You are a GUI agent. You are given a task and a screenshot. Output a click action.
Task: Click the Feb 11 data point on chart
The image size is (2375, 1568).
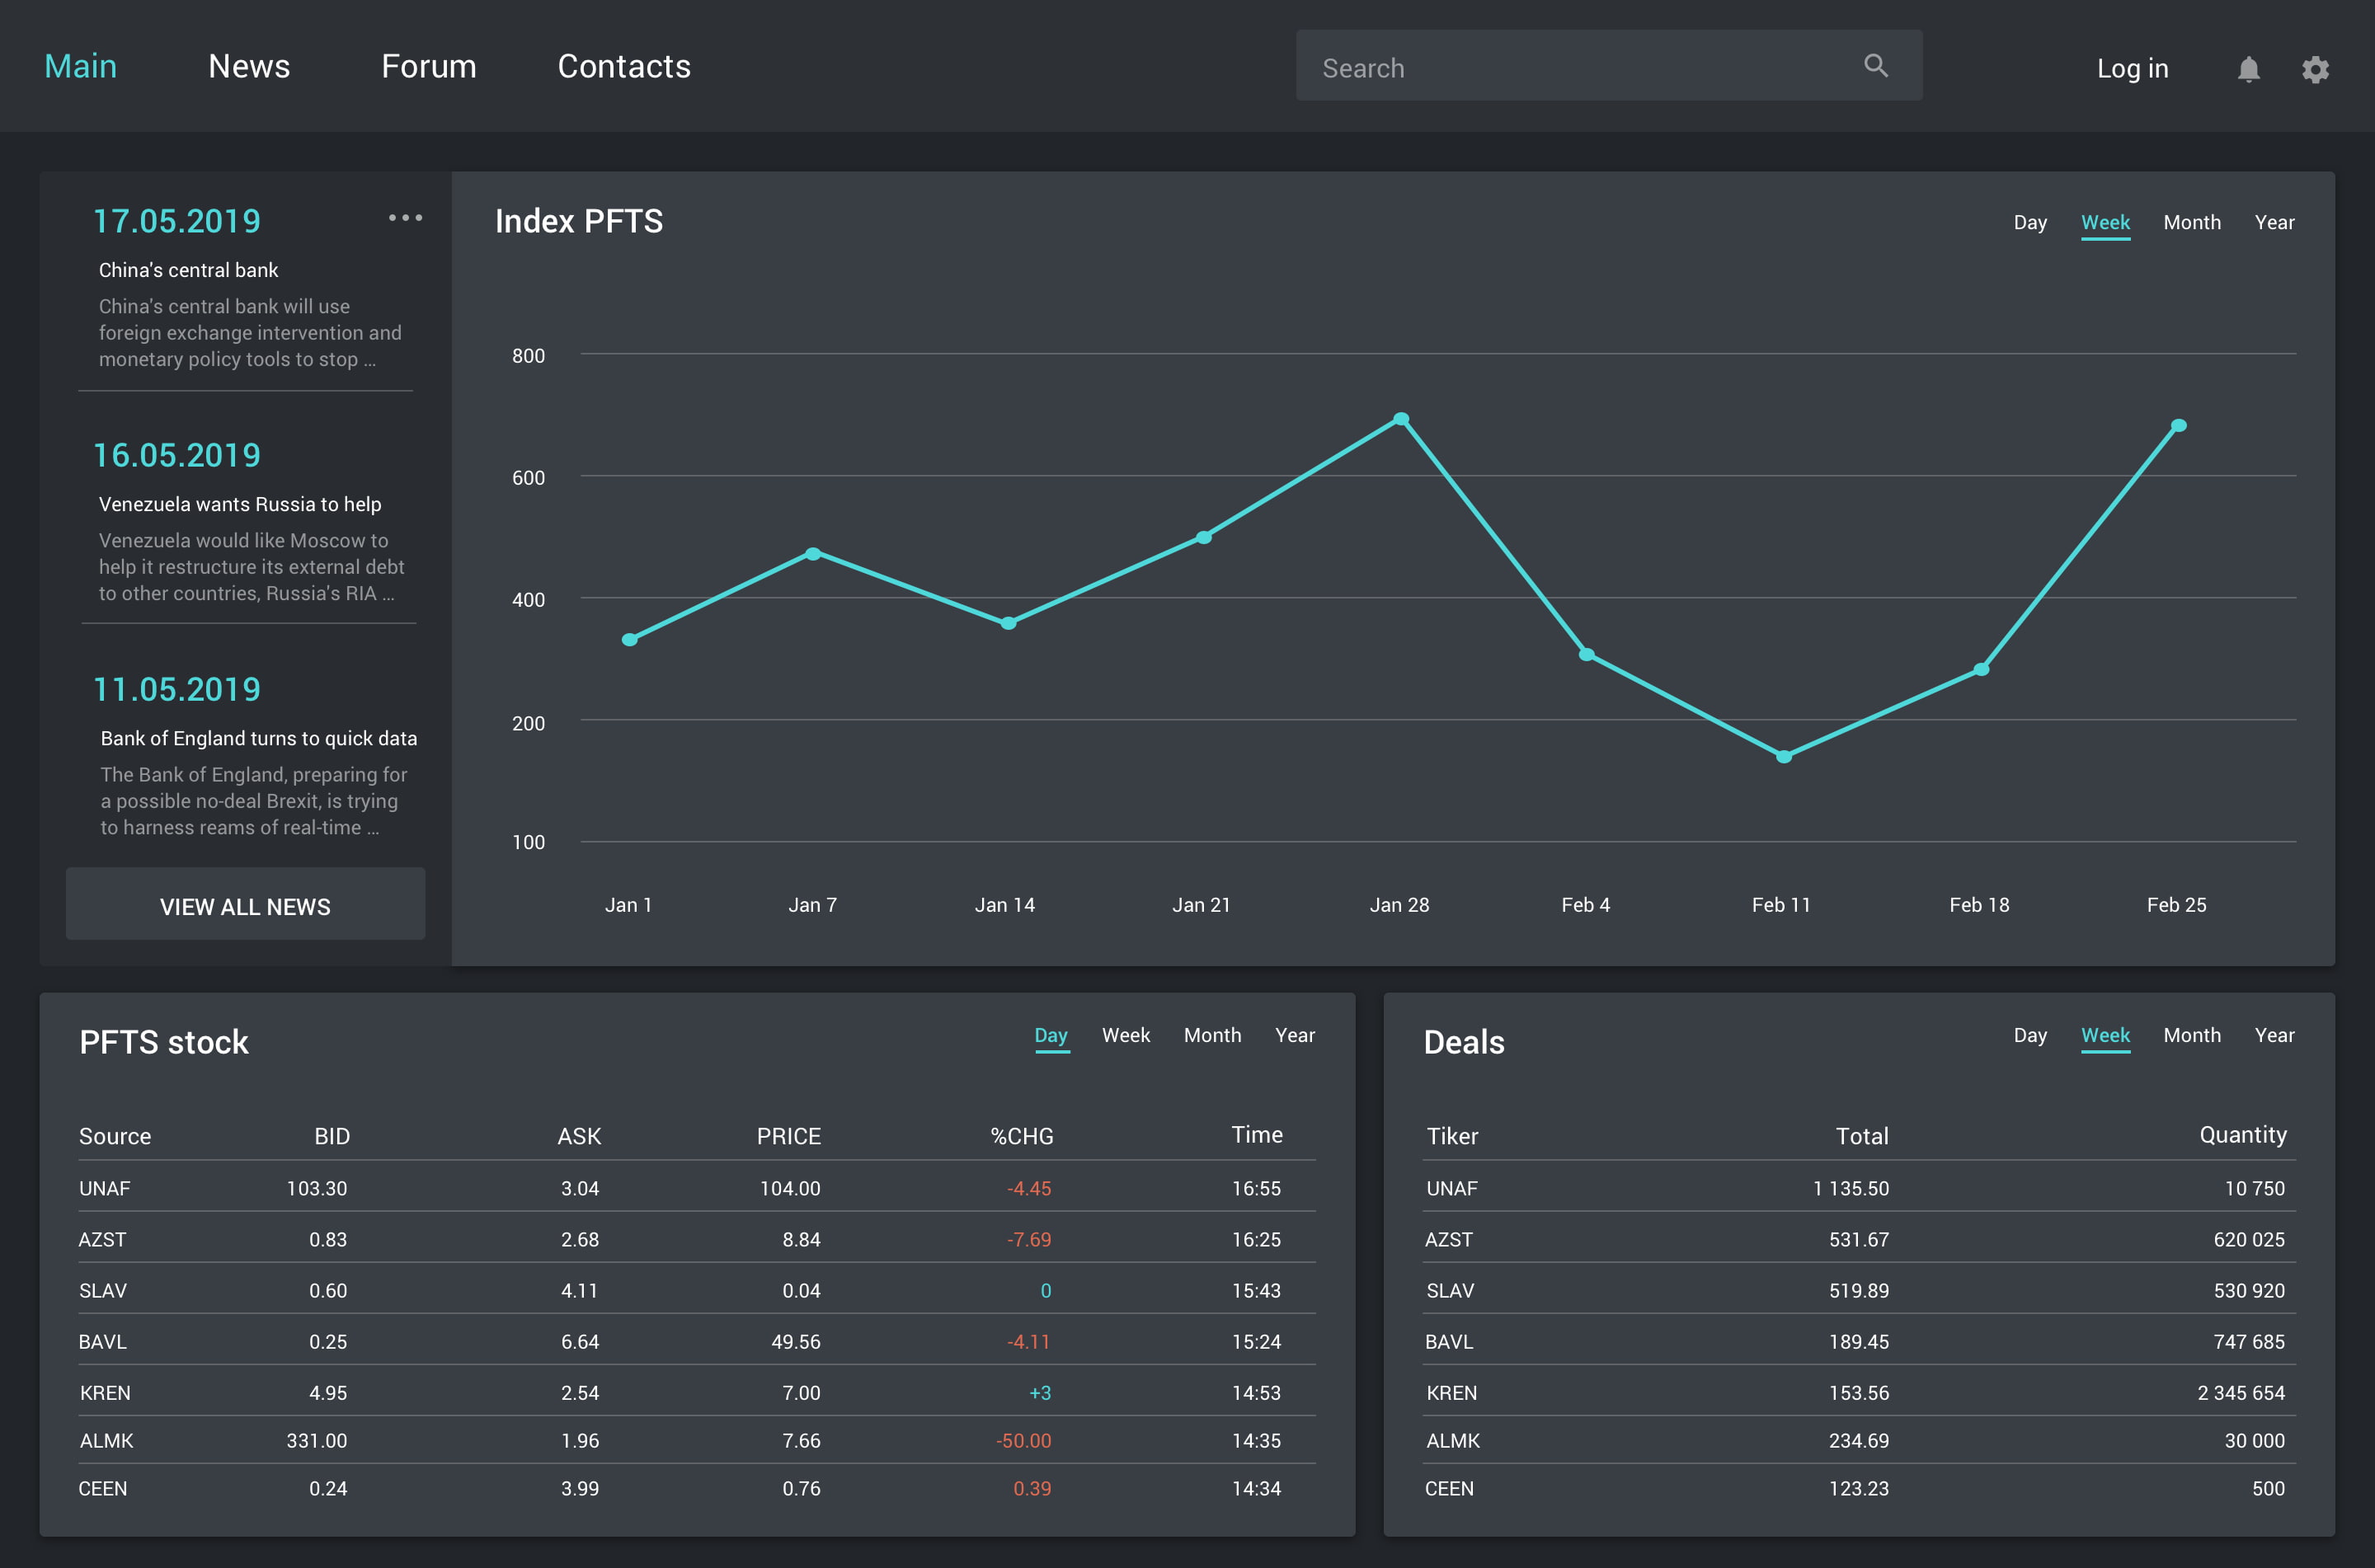coord(1783,756)
